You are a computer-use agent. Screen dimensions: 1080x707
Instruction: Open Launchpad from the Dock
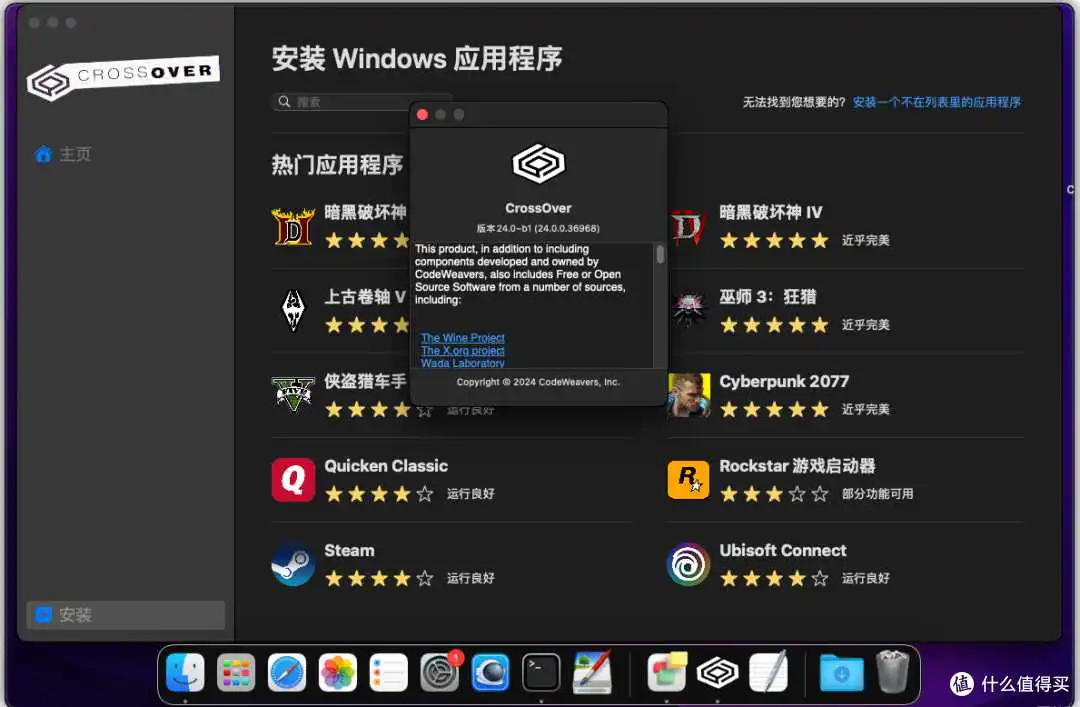click(236, 673)
